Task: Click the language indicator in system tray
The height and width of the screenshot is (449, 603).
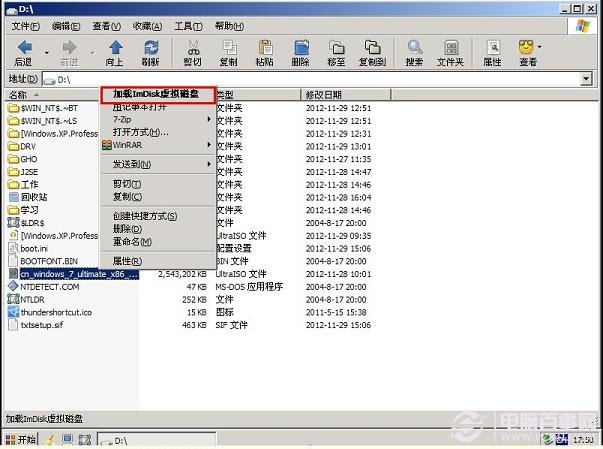Action: [562, 439]
